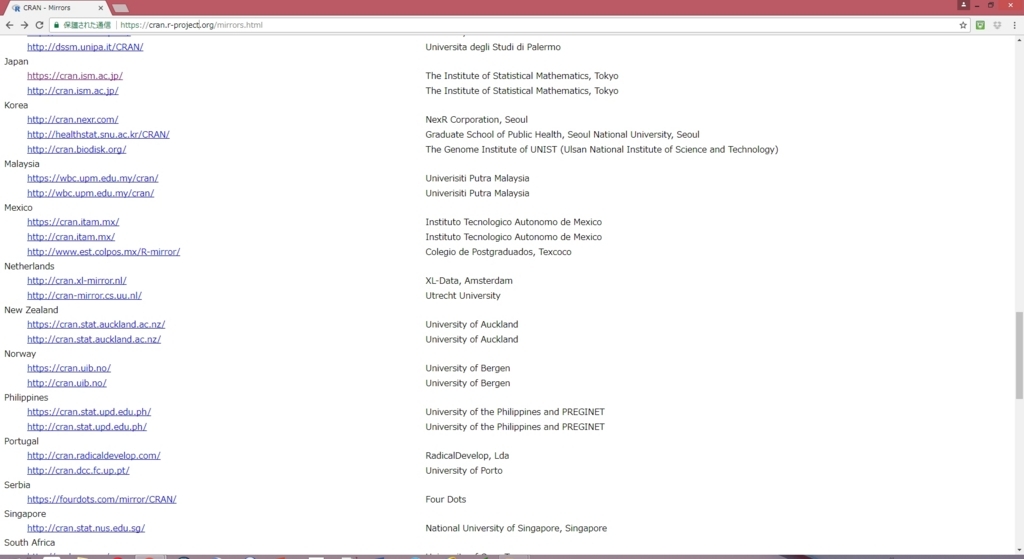
Task: Open http://cran.stat.upd.edu.ph/ link
Action: click(87, 427)
